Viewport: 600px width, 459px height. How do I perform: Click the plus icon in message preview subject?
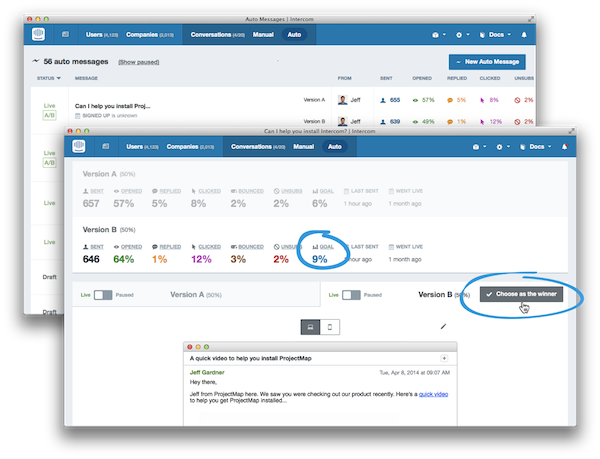click(444, 358)
